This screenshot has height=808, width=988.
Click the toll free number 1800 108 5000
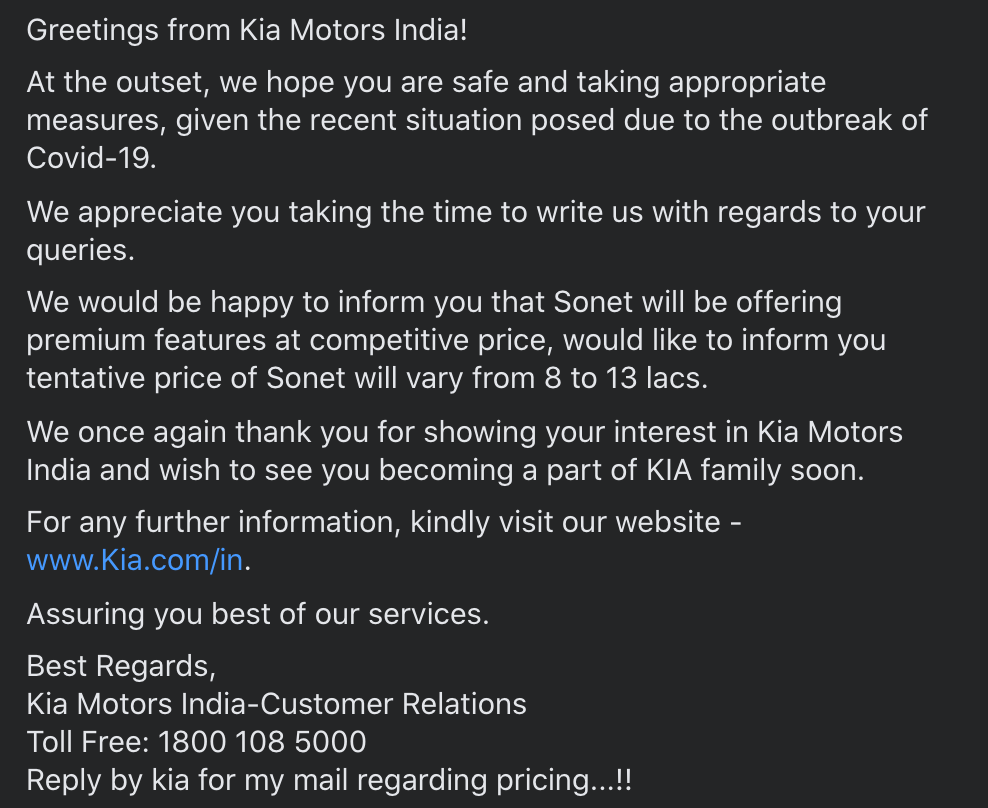point(262,742)
